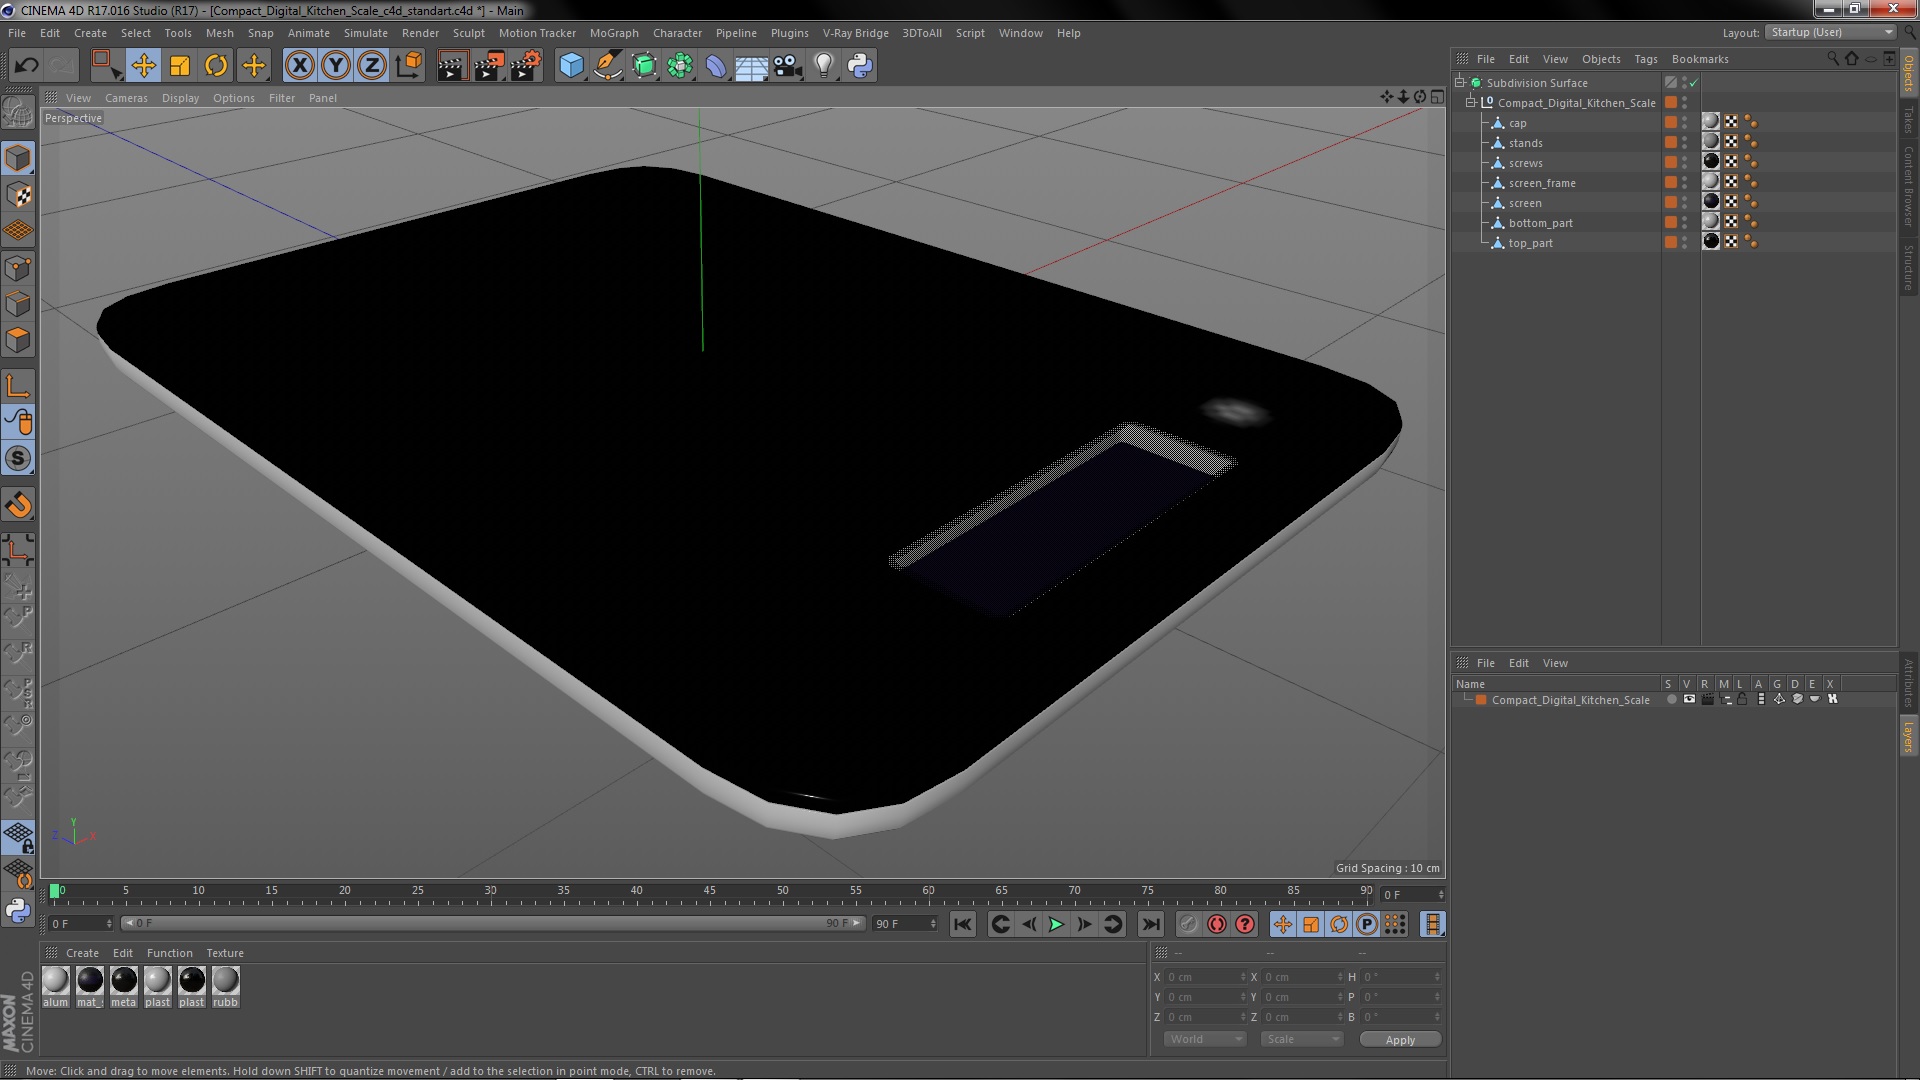Toggle Enable Snap magnet icon
This screenshot has height=1080, width=1920.
[18, 505]
